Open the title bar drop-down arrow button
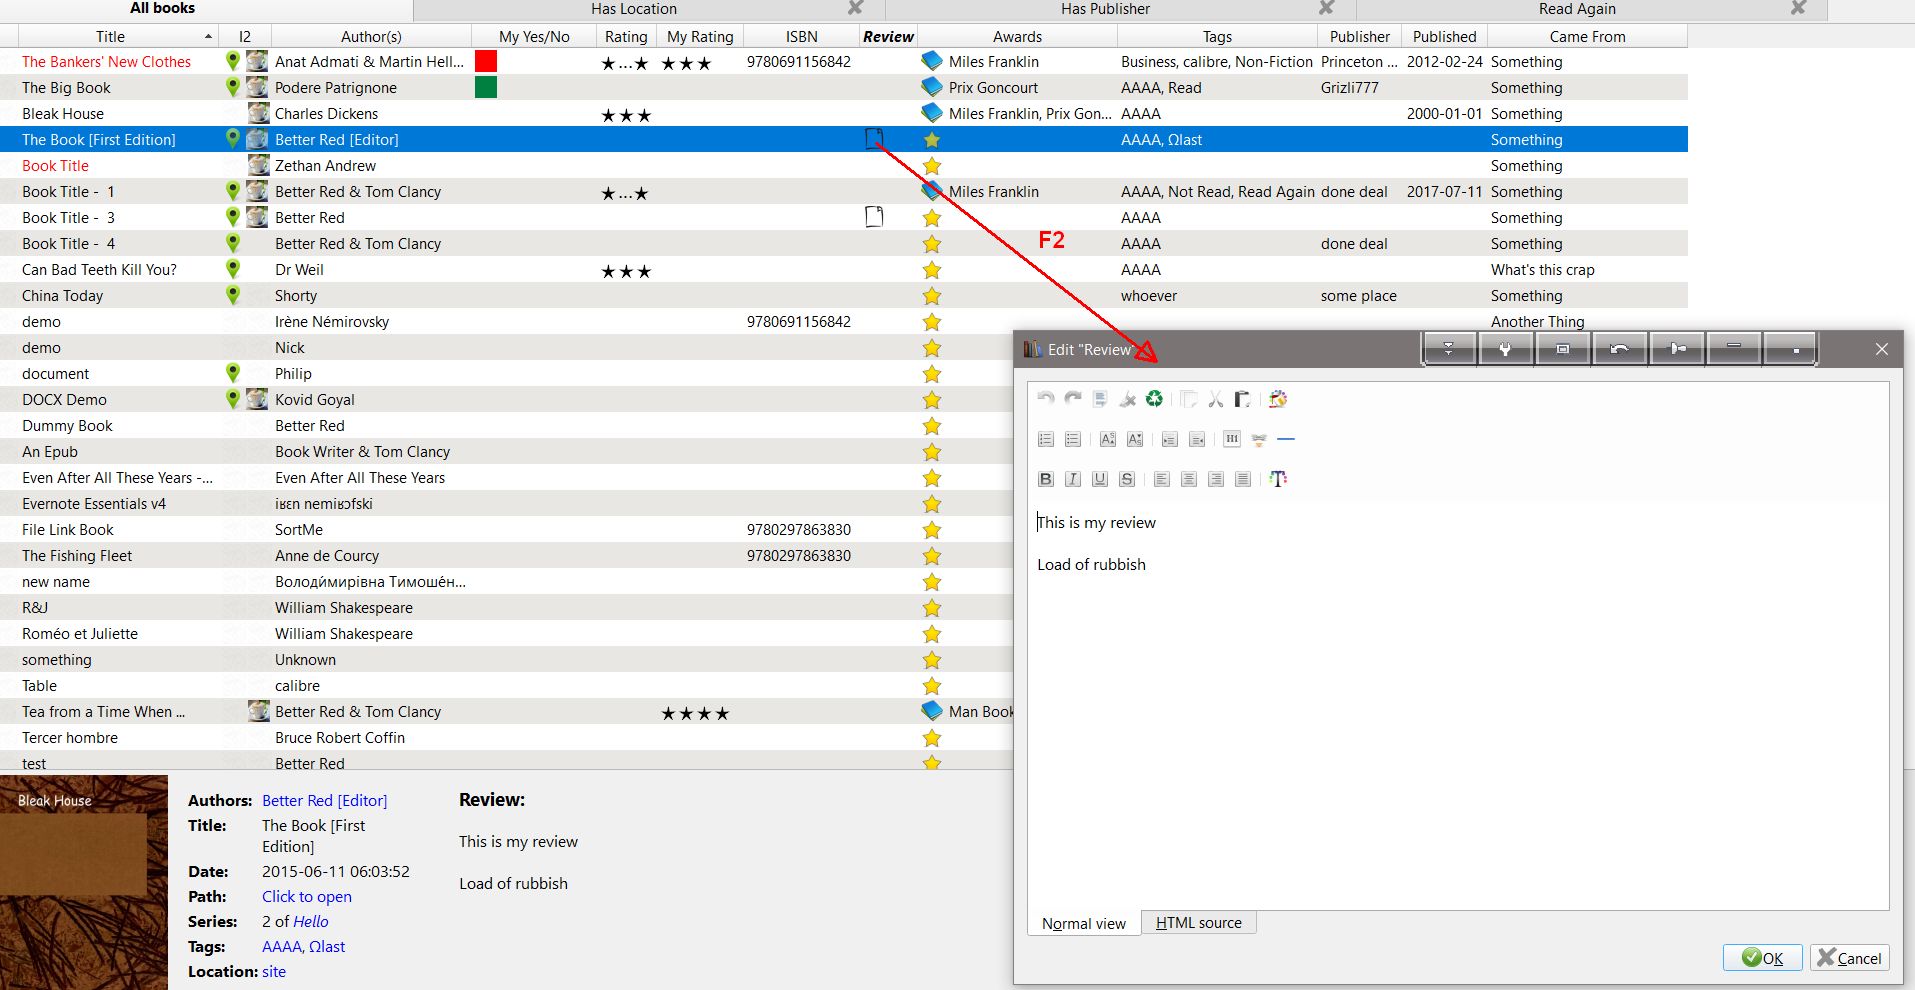The width and height of the screenshot is (1915, 990). pos(1448,349)
